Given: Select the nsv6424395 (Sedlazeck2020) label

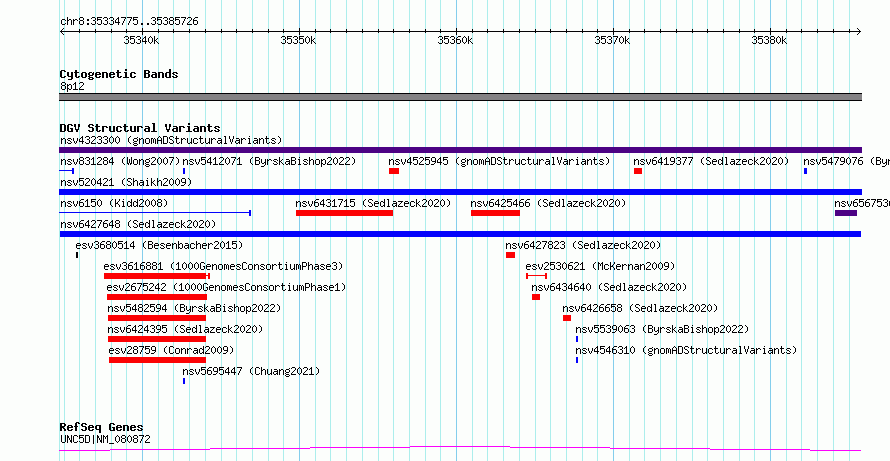Looking at the screenshot, I should pyautogui.click(x=186, y=329).
